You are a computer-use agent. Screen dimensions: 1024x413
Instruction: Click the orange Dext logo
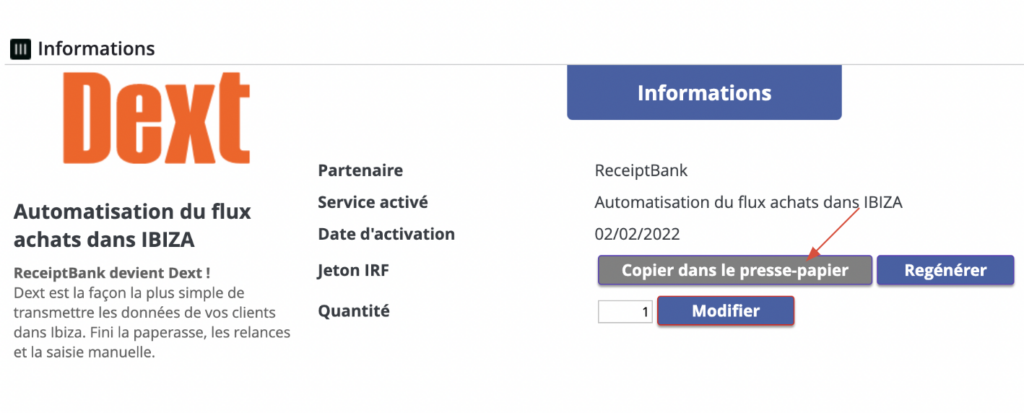[157, 118]
